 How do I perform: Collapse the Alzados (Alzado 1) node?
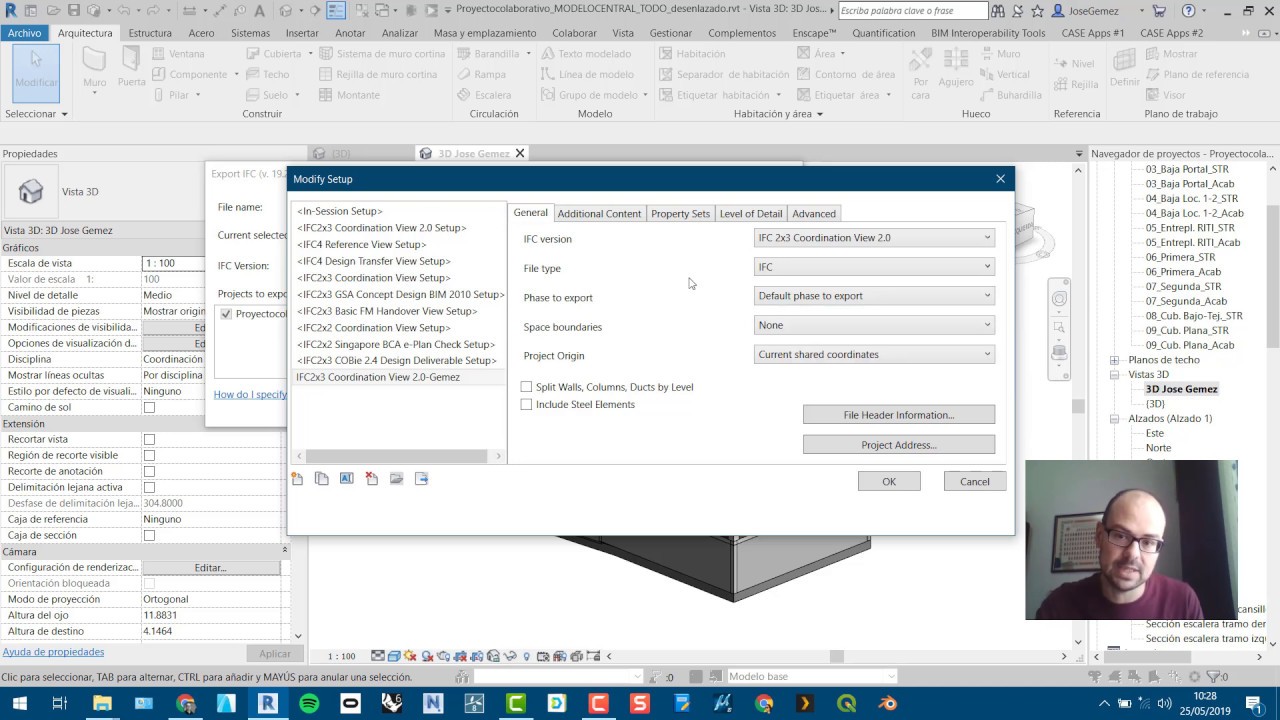(1114, 419)
